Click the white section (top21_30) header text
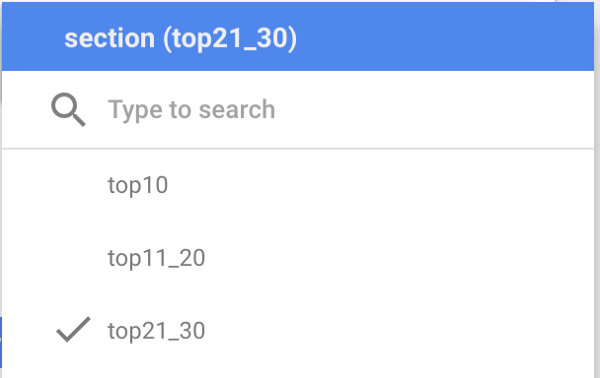 [x=180, y=39]
